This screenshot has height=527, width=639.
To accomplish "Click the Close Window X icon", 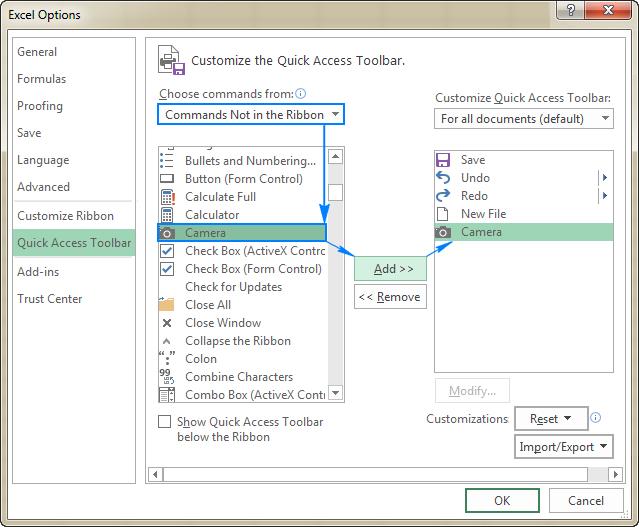I will (x=167, y=323).
